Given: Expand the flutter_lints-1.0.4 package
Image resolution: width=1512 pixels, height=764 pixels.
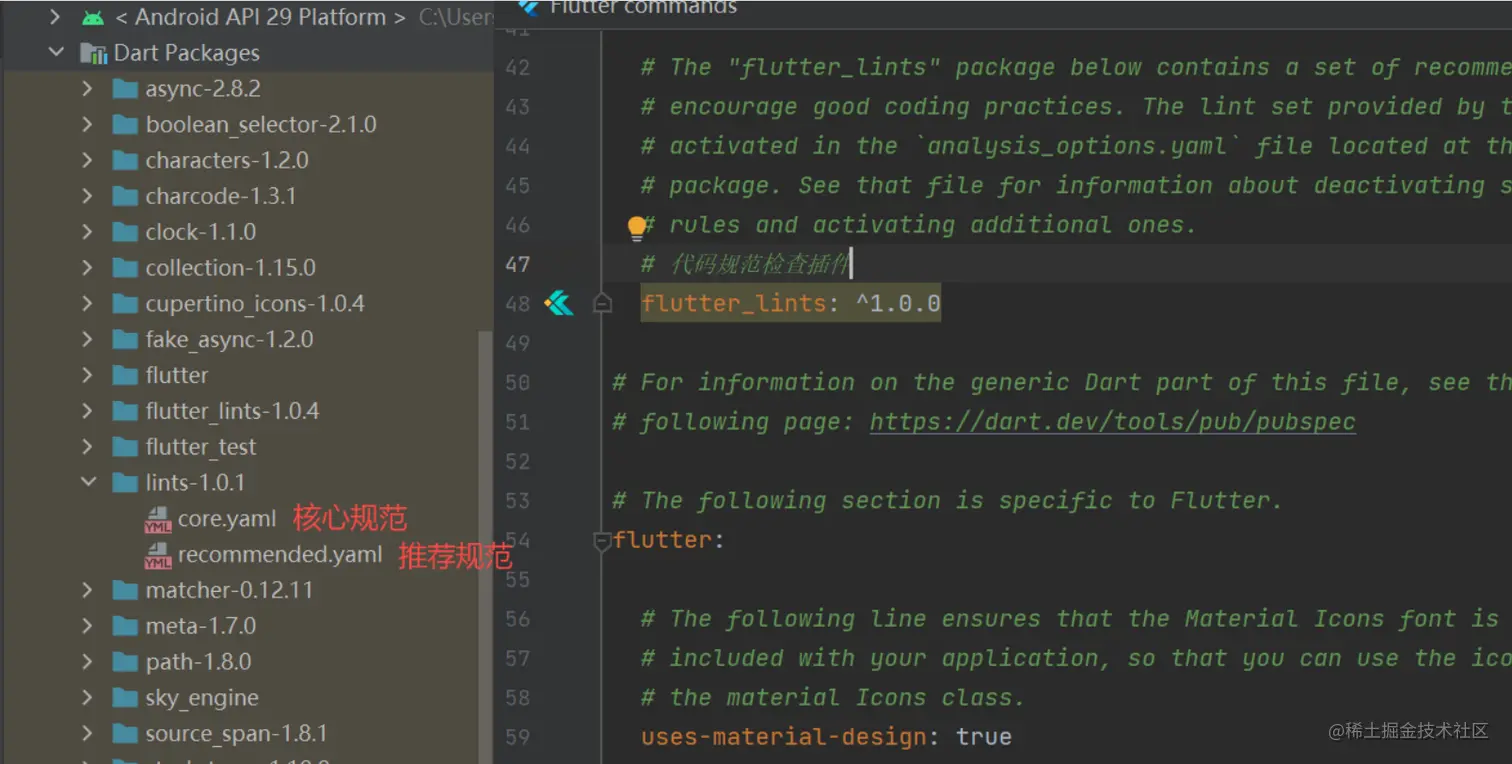Looking at the screenshot, I should coord(88,411).
